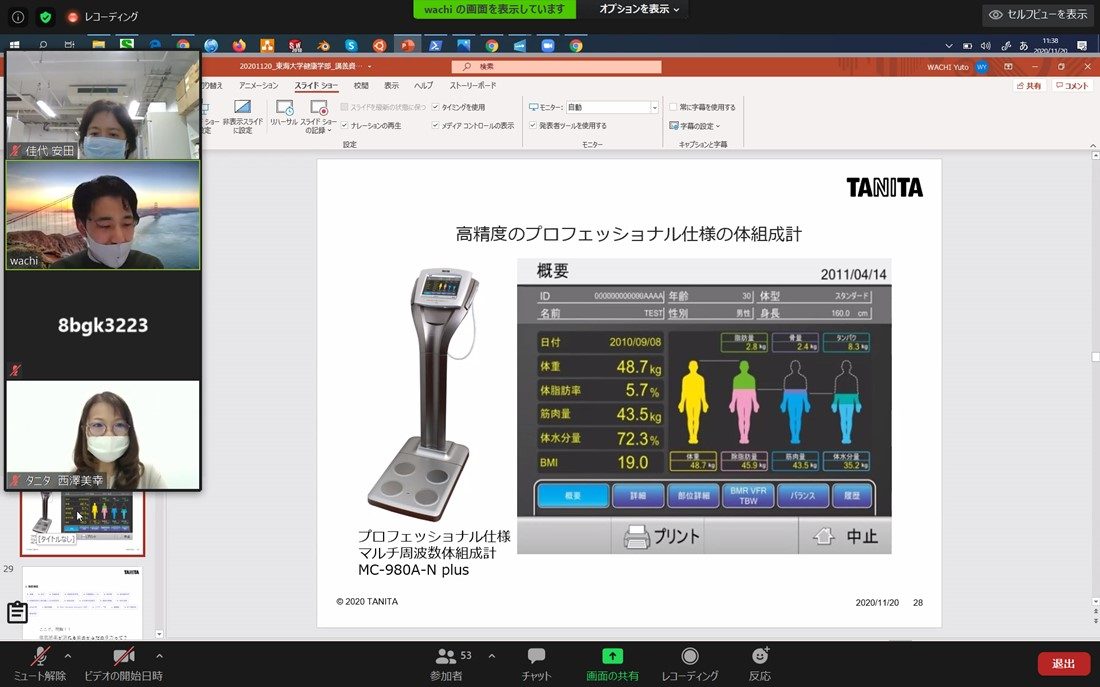Open the Windows Start menu in shared screen

coord(14,46)
